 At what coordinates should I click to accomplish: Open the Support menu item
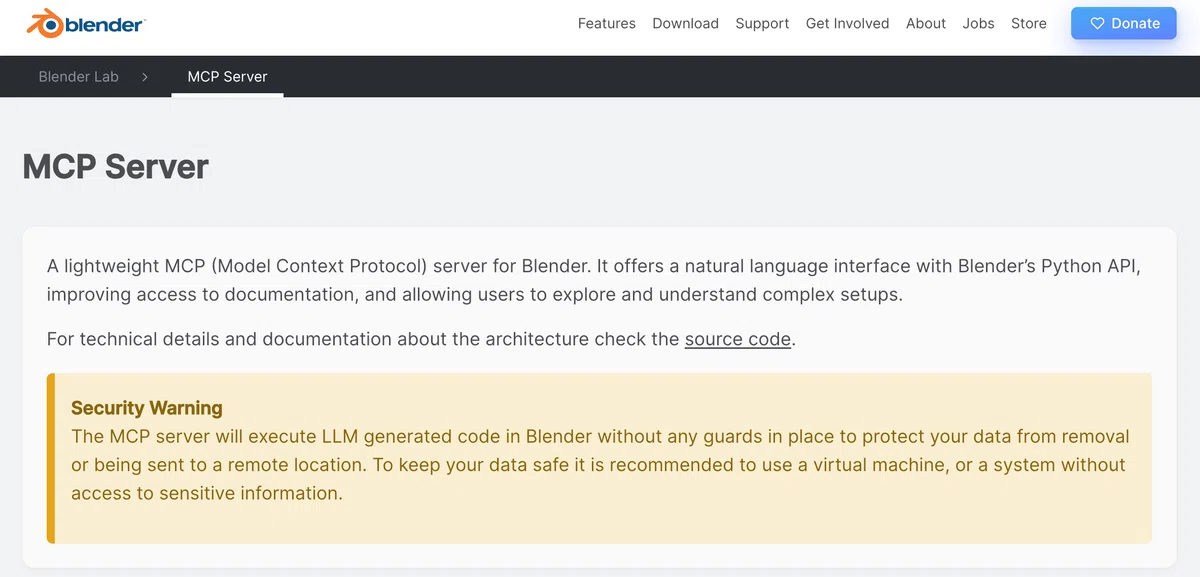point(762,23)
